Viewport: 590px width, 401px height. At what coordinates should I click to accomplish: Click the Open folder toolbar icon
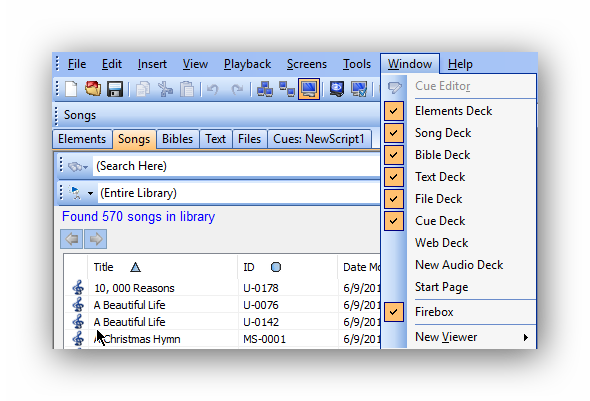tap(93, 89)
